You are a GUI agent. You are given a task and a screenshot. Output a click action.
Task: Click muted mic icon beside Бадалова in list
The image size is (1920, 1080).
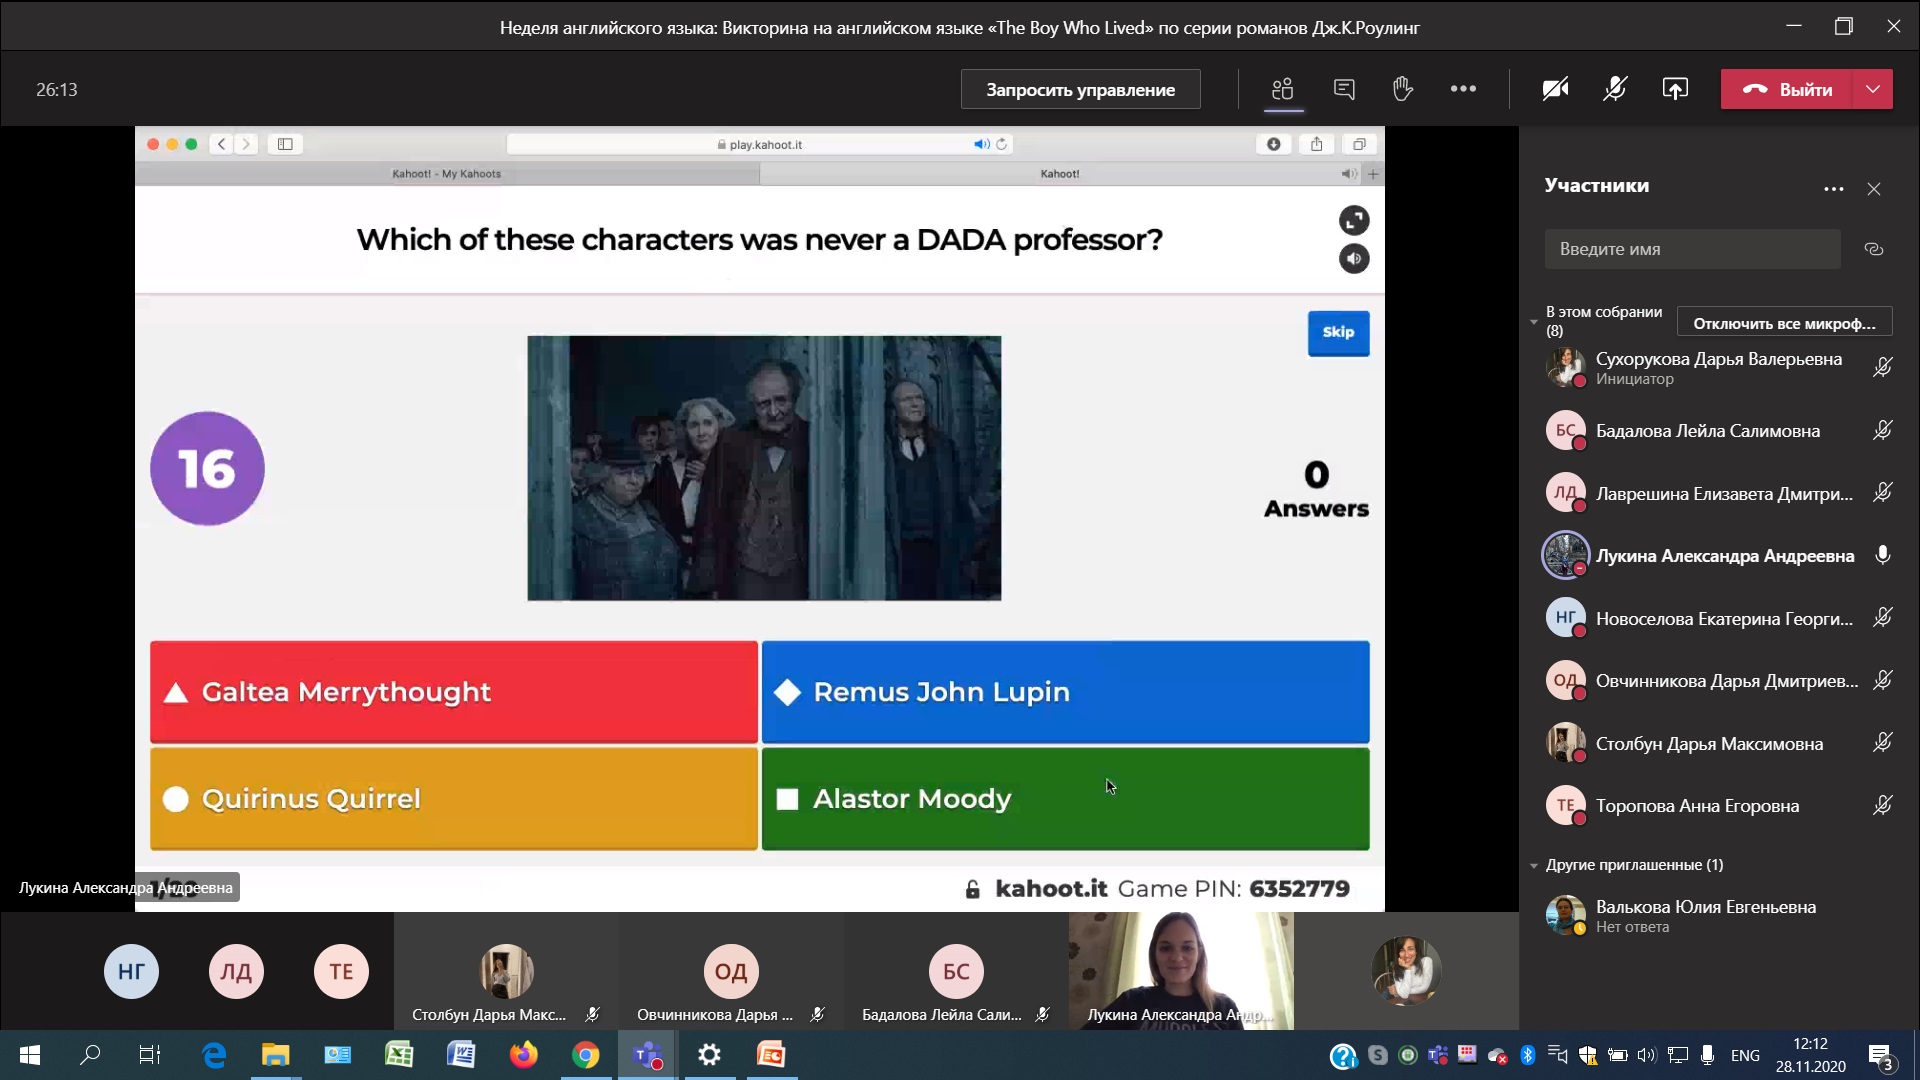[1882, 430]
